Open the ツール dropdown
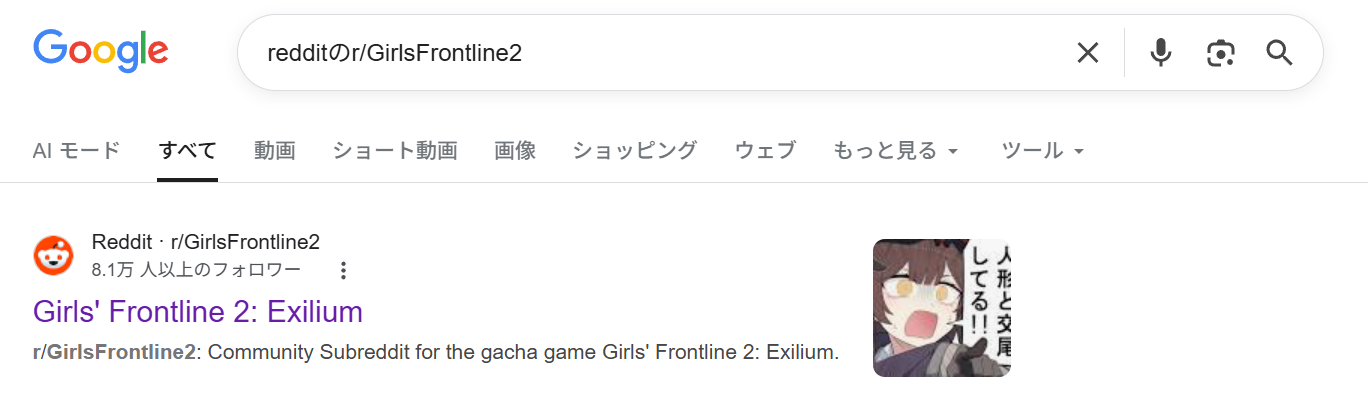 coord(1043,151)
